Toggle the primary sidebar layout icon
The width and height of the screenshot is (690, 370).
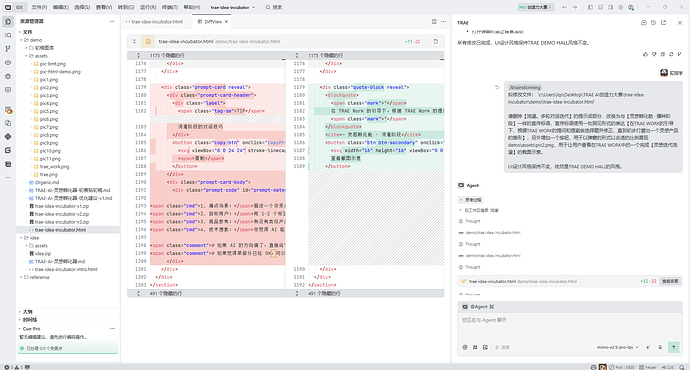coord(591,7)
